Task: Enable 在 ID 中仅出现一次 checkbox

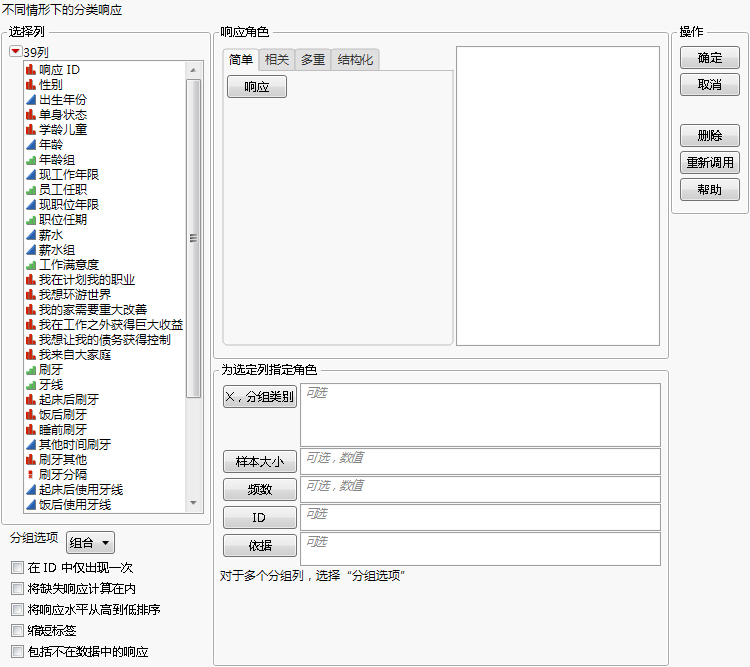Action: pyautogui.click(x=17, y=567)
